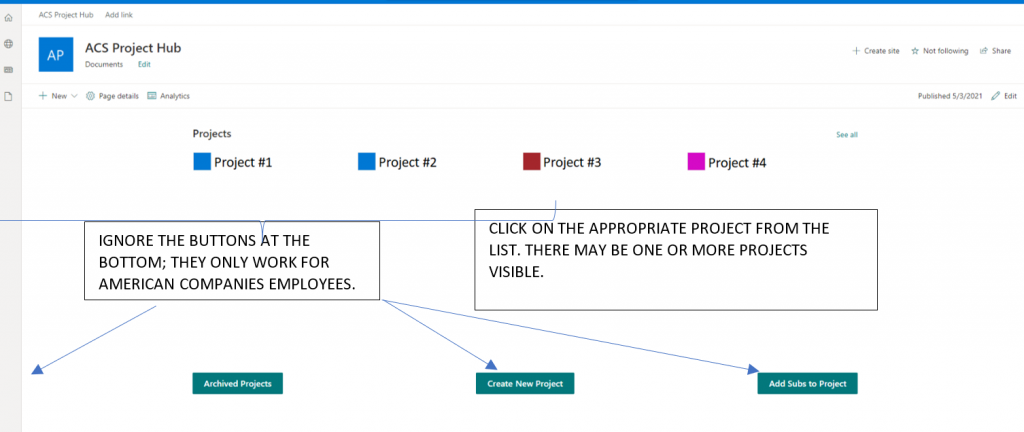Open Project #3 from the list
Screen dimensions: 1024x432
pyautogui.click(x=562, y=162)
